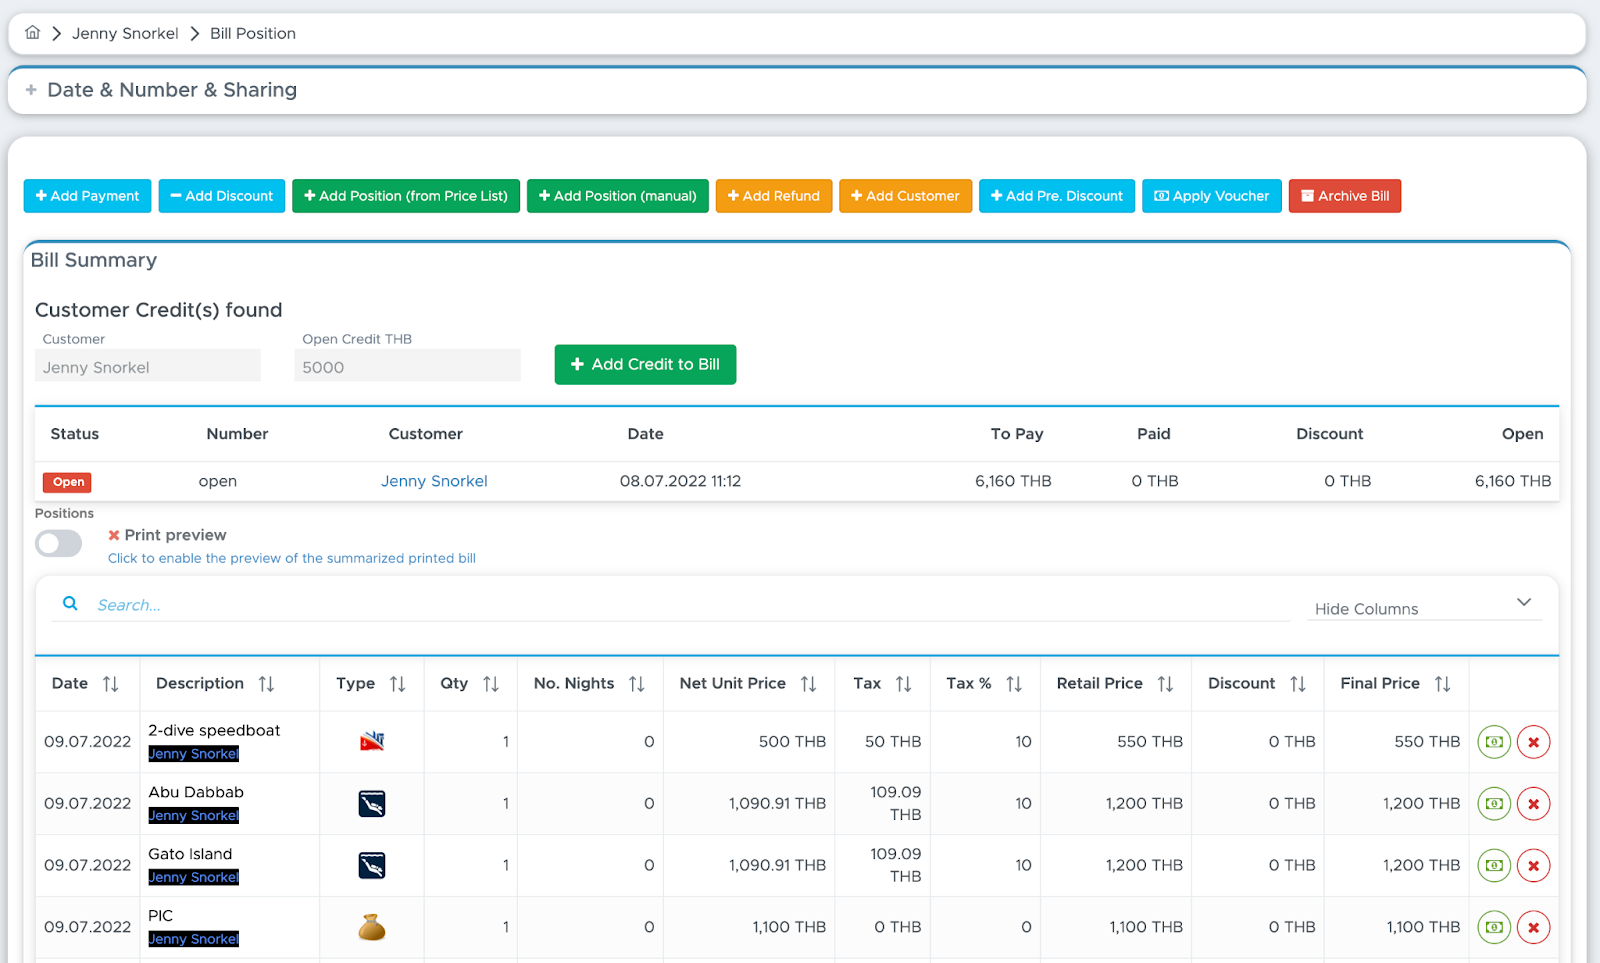Click Archive Bill button

(x=1345, y=196)
